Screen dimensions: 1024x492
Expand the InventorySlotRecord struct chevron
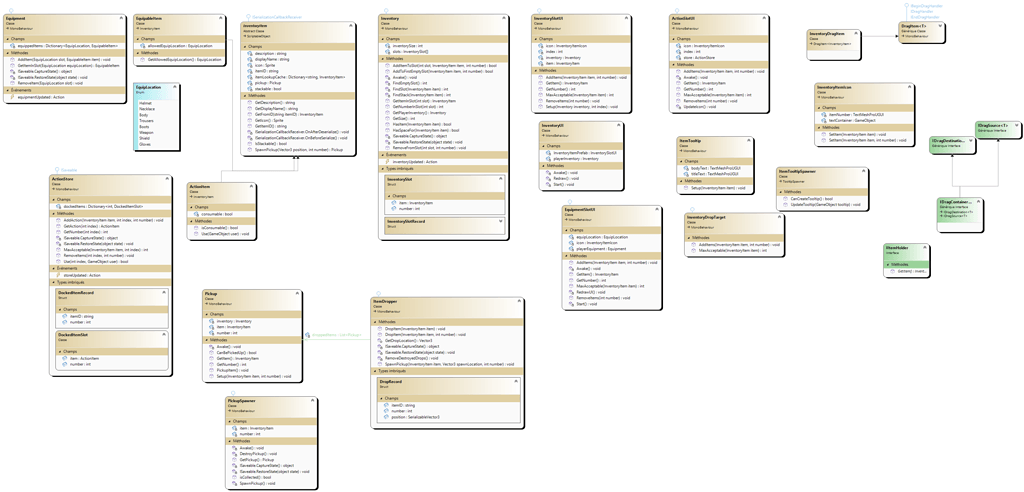coord(500,222)
